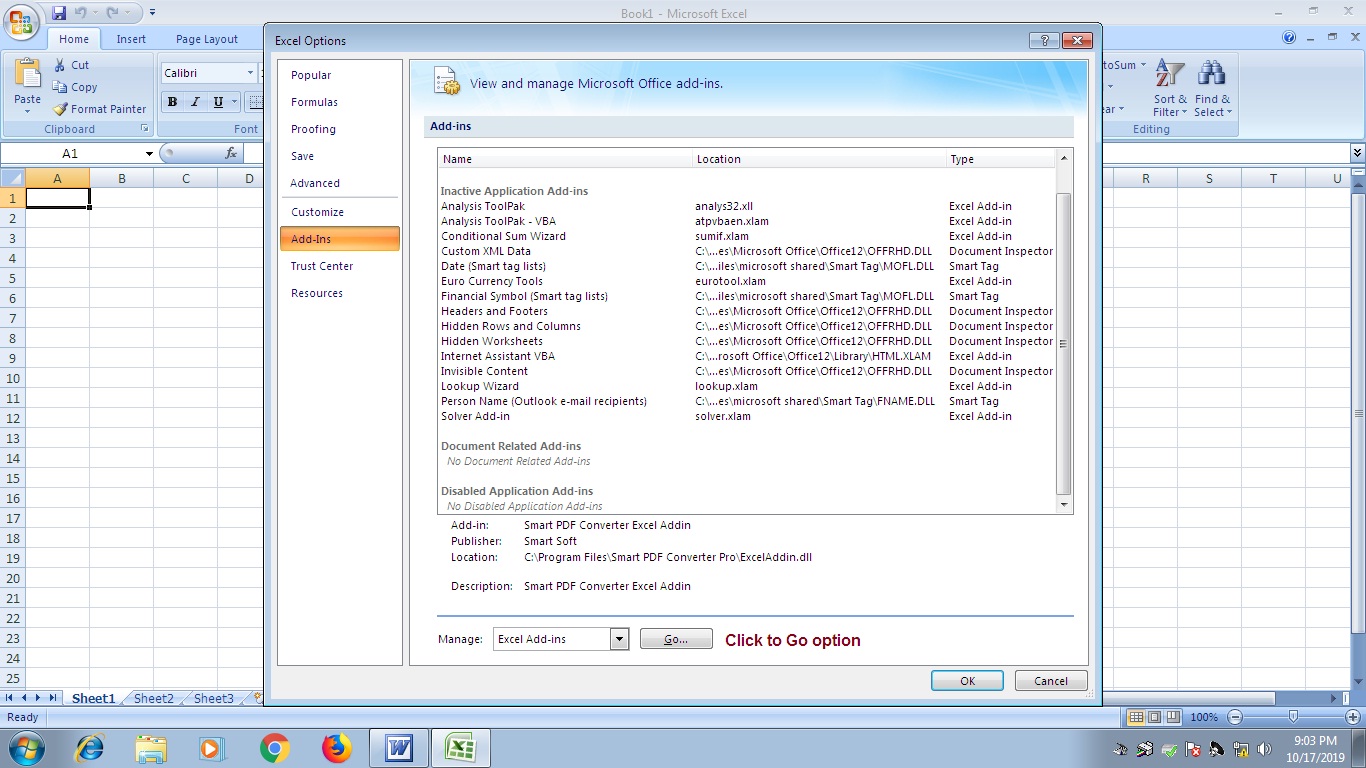Click the Insert Function fx button
1366x768 pixels.
click(231, 153)
